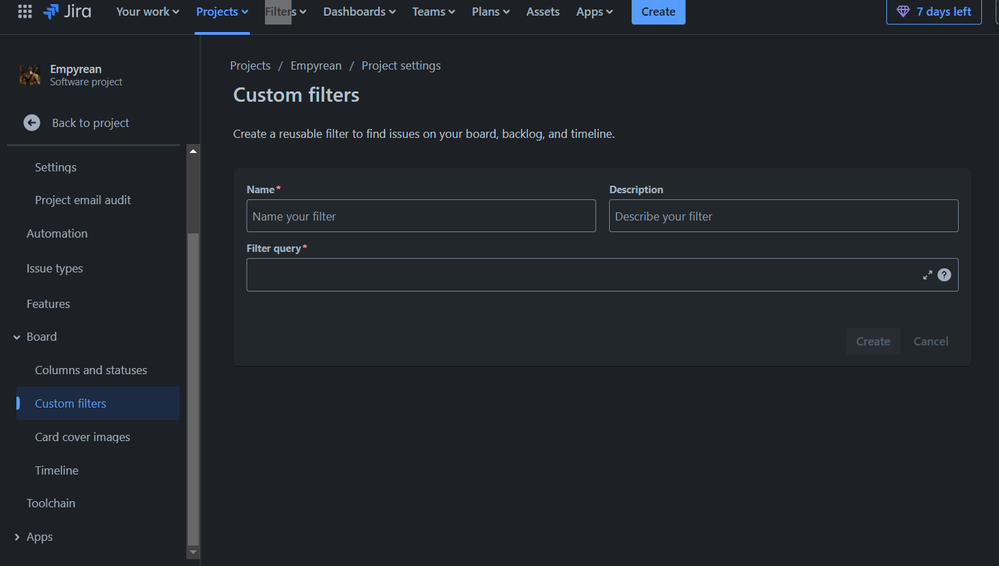Click the blue Create button in header

[658, 11]
